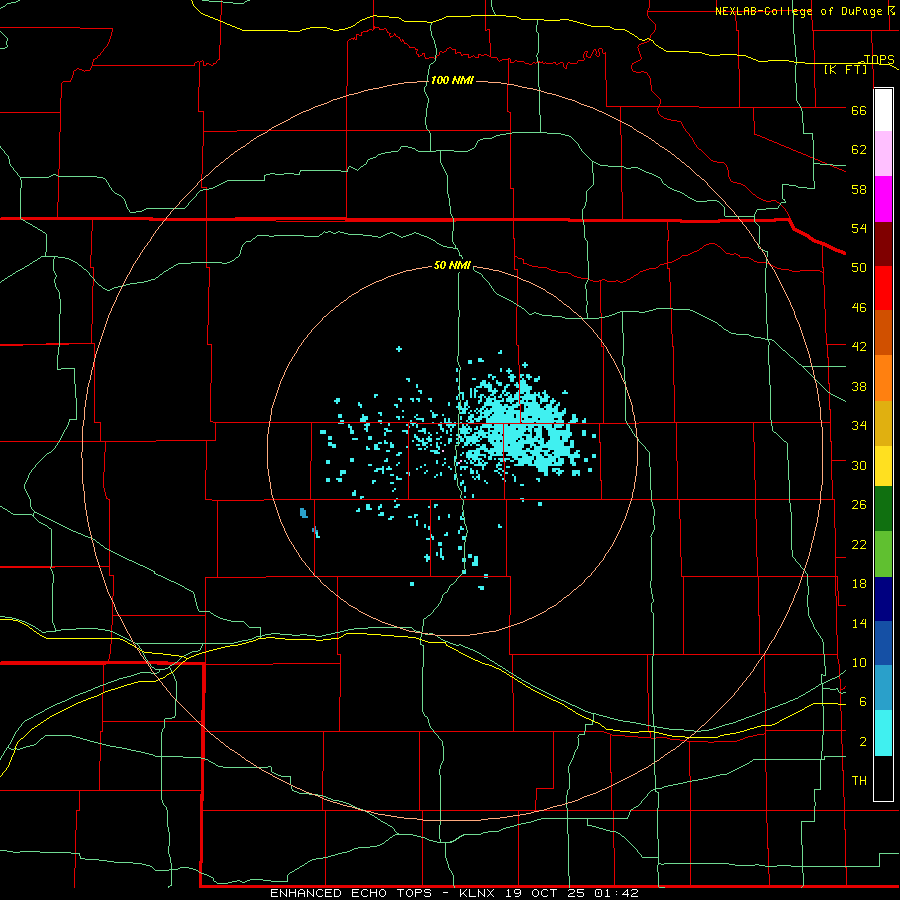Click the 38 value on legend scale
This screenshot has height=900, width=900.
coord(859,386)
